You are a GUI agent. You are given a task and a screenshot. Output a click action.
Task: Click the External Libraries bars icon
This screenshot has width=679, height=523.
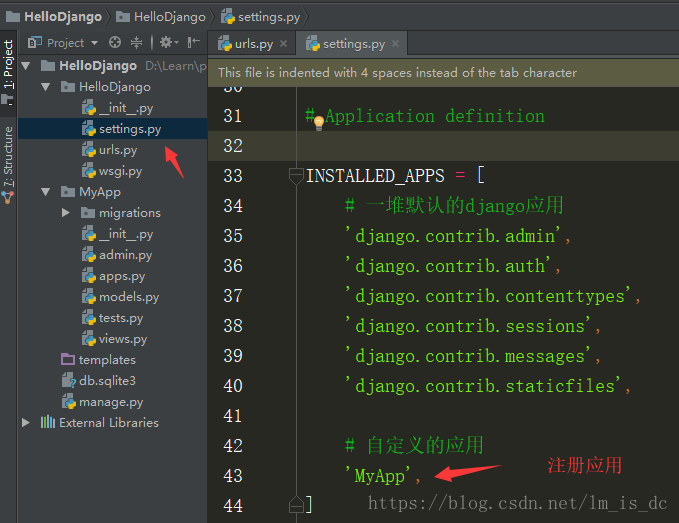point(48,422)
